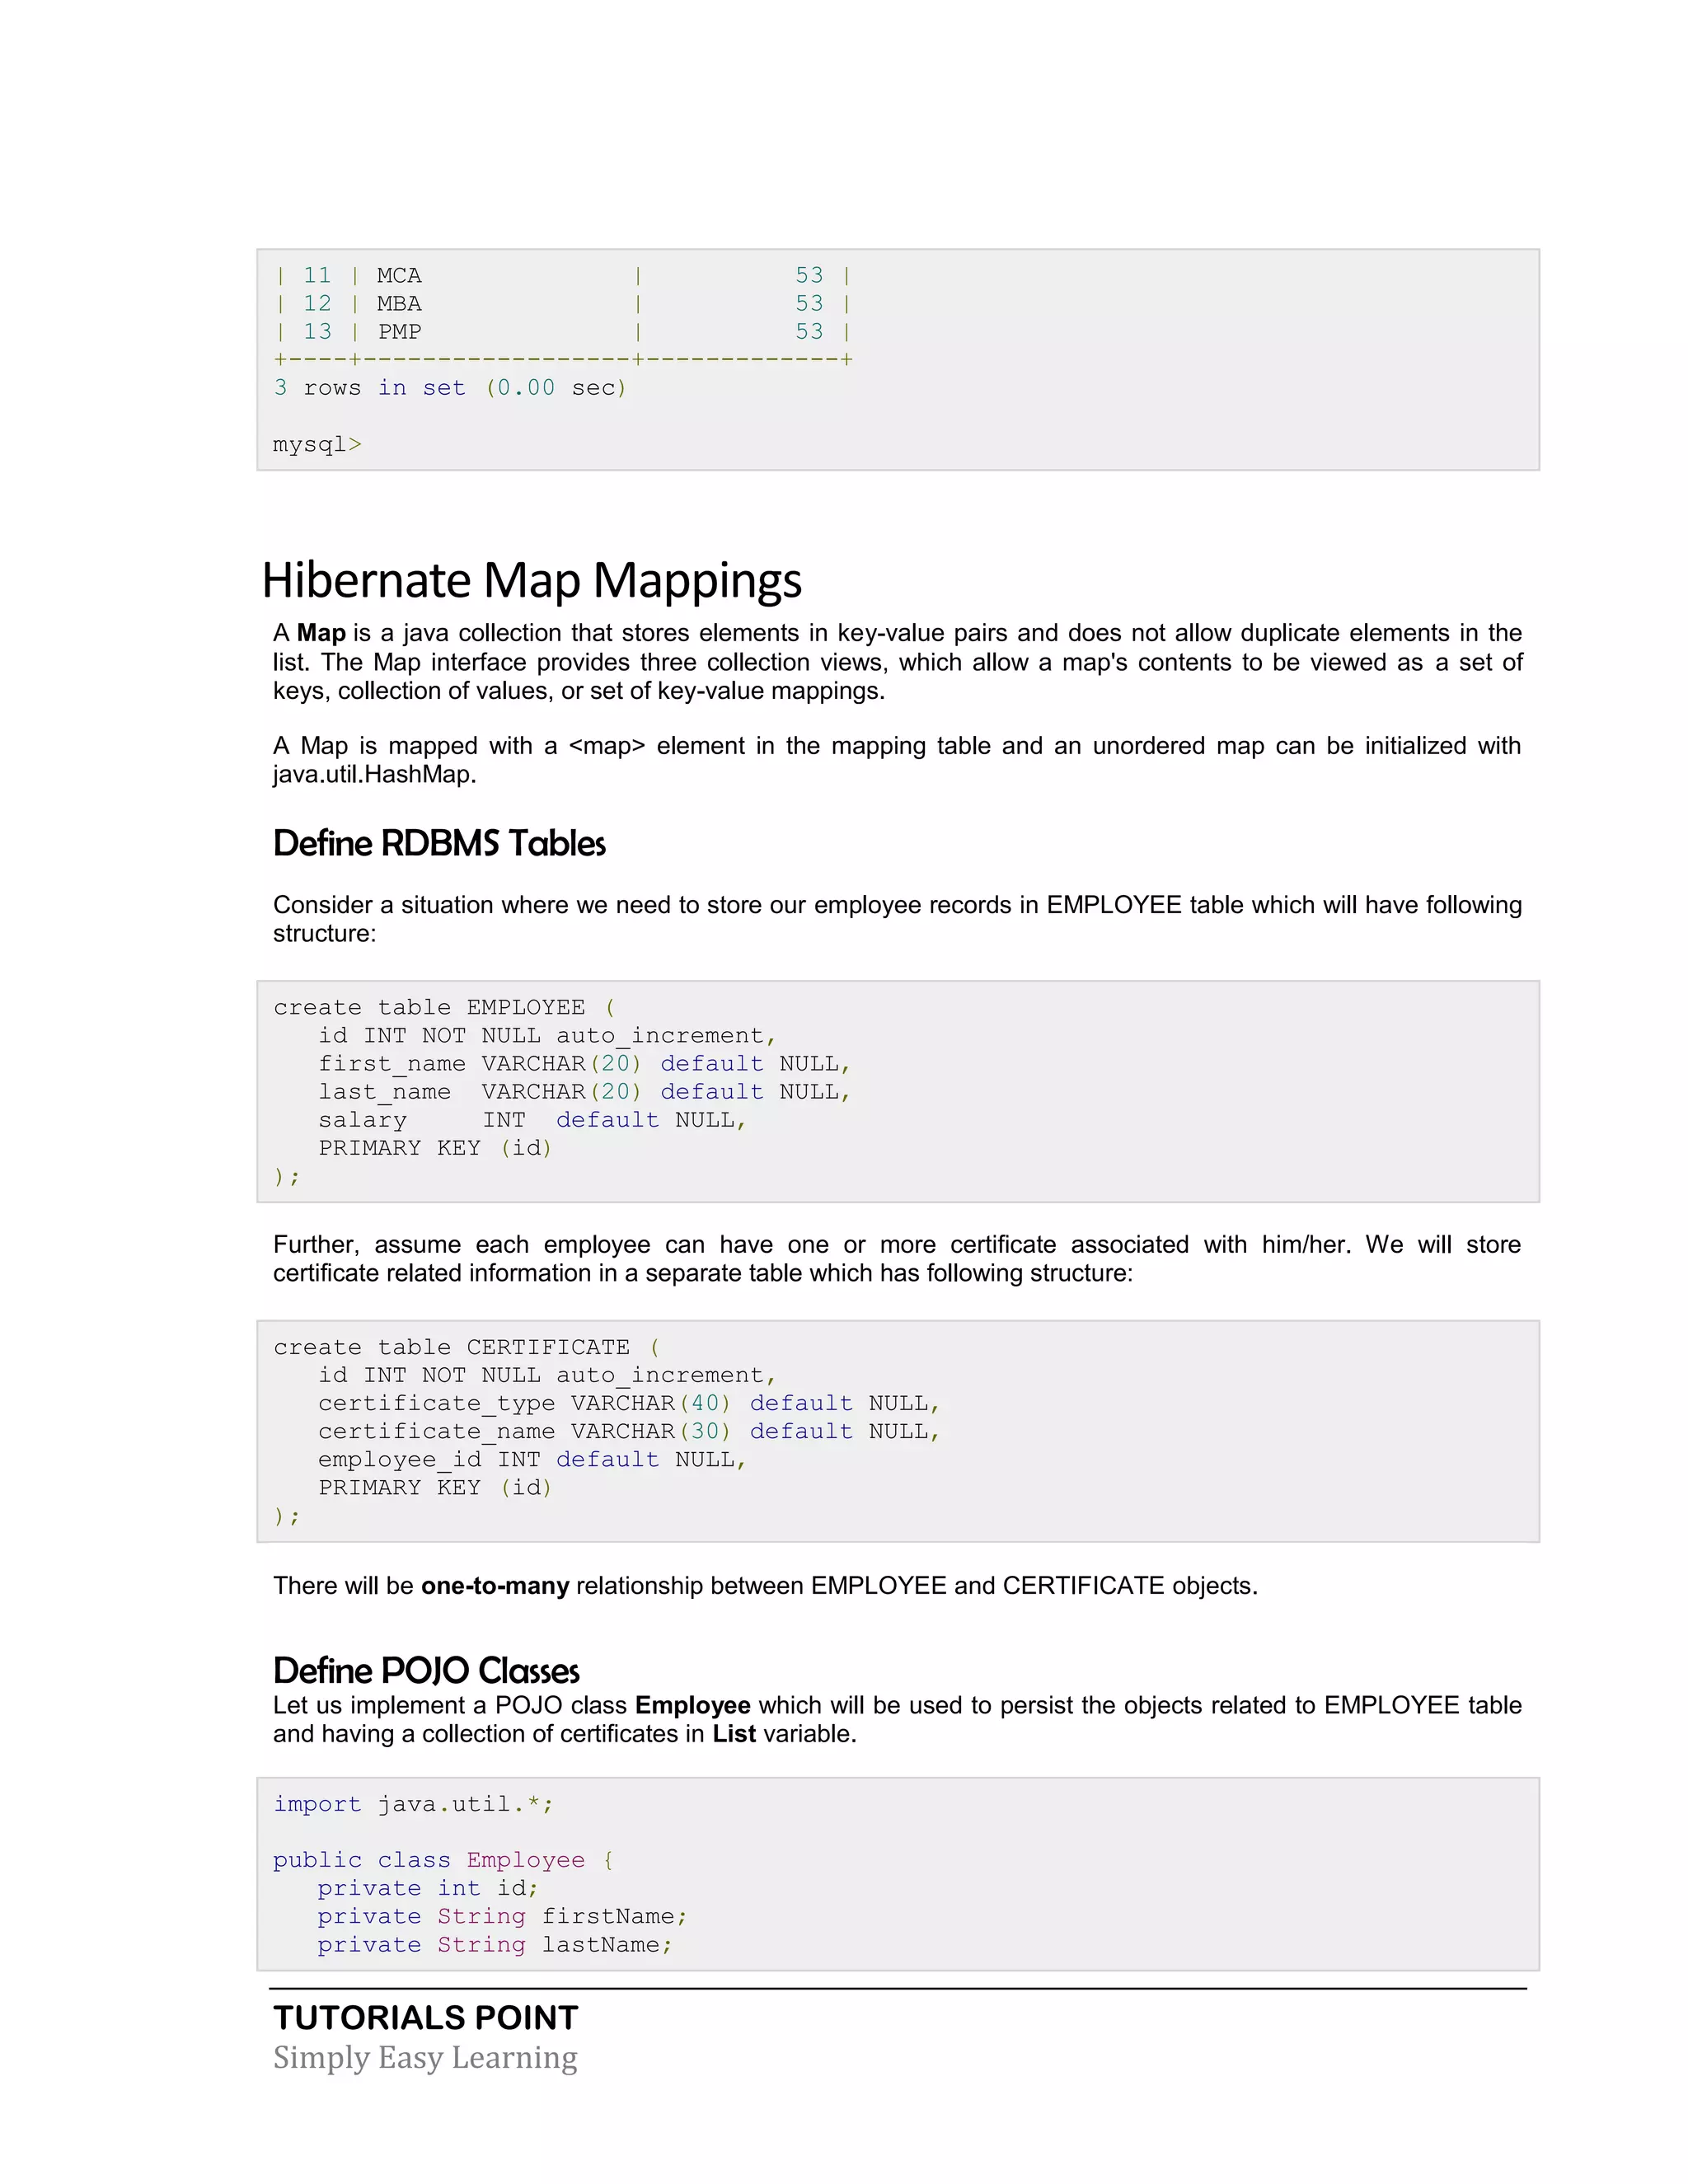This screenshot has width=1688, height=2184.
Task: Click the 'public class Employee {' line
Action: tap(444, 1860)
